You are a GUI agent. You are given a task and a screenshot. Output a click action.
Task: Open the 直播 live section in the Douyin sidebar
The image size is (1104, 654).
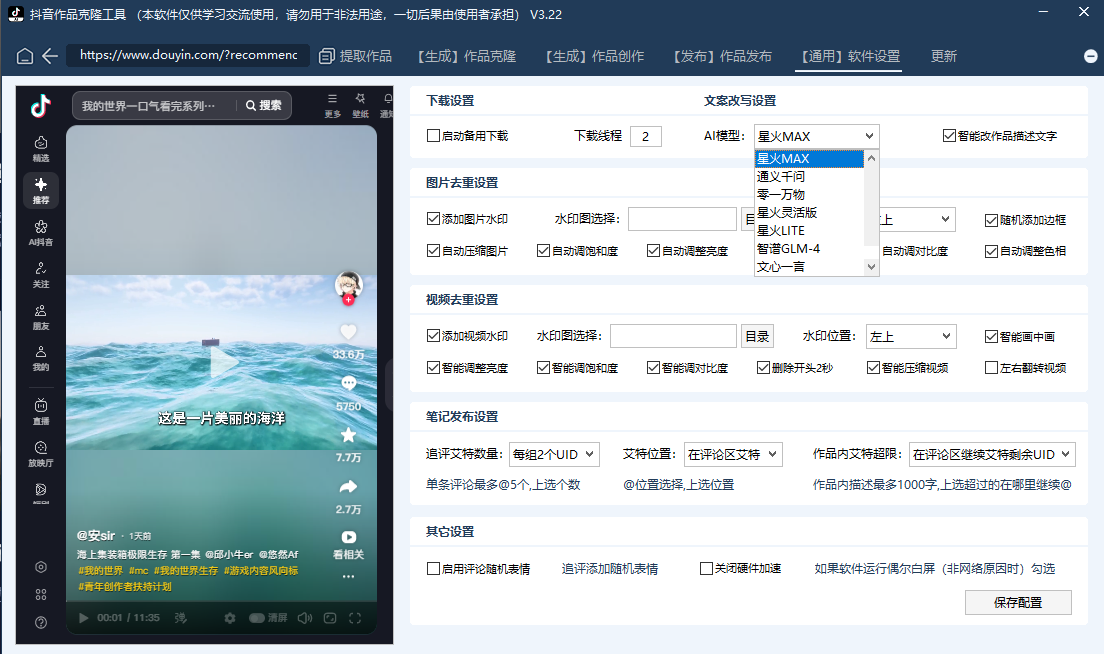pos(40,411)
